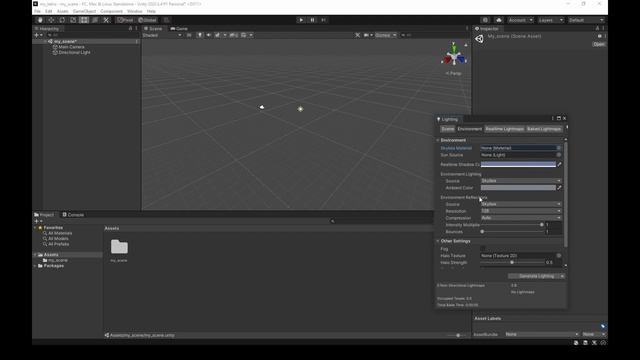Viewport: 640px width, 360px height.
Task: Select the Lighting Scene tab
Action: pos(448,129)
